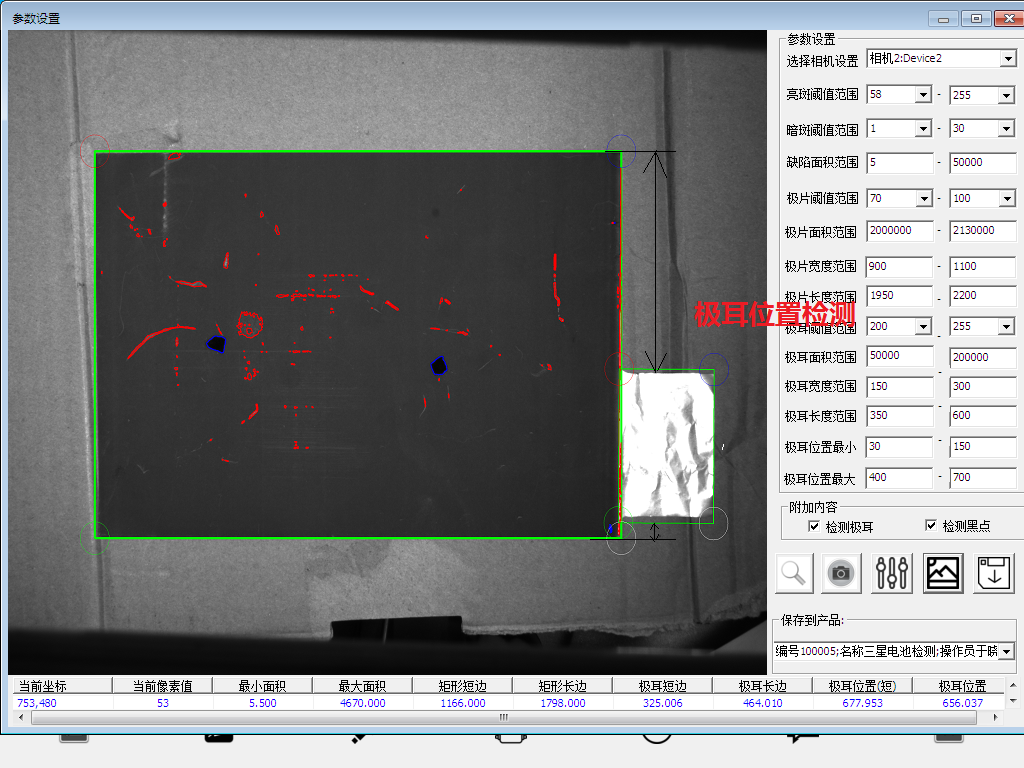Expand 暗斑阈值范围 maximum dropdown showing 30
Viewport: 1024px width, 768px height.
pyautogui.click(x=1006, y=129)
